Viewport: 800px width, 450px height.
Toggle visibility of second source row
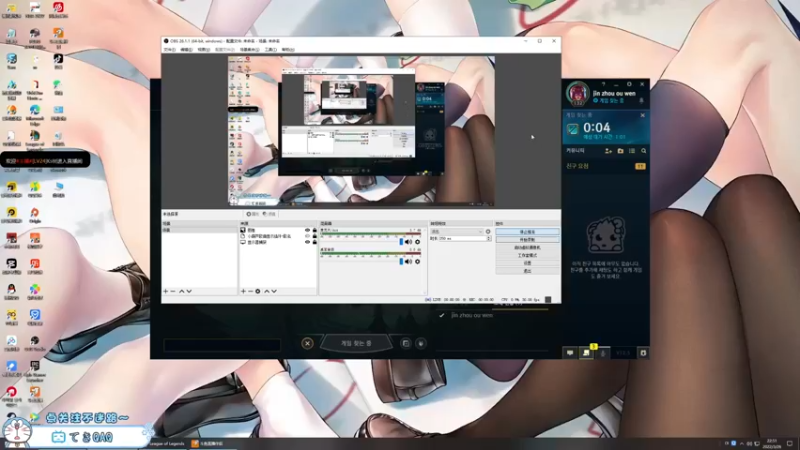307,236
